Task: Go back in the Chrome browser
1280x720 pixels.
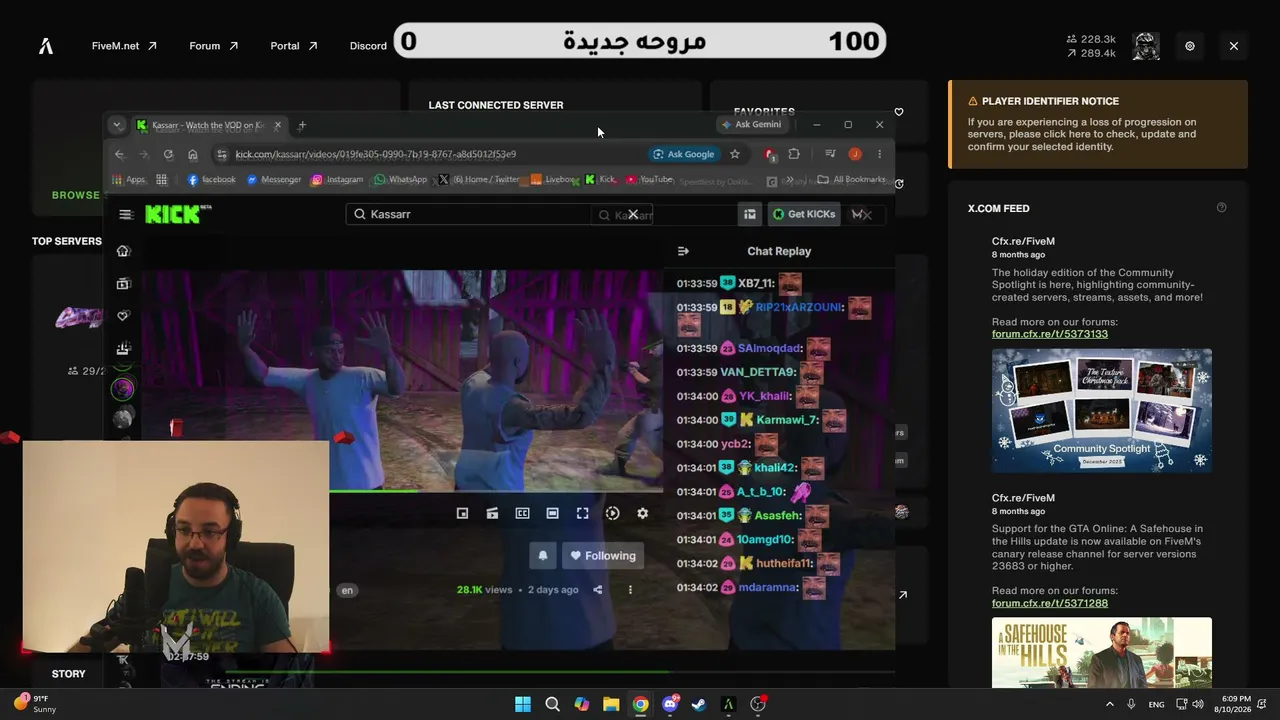Action: point(120,154)
